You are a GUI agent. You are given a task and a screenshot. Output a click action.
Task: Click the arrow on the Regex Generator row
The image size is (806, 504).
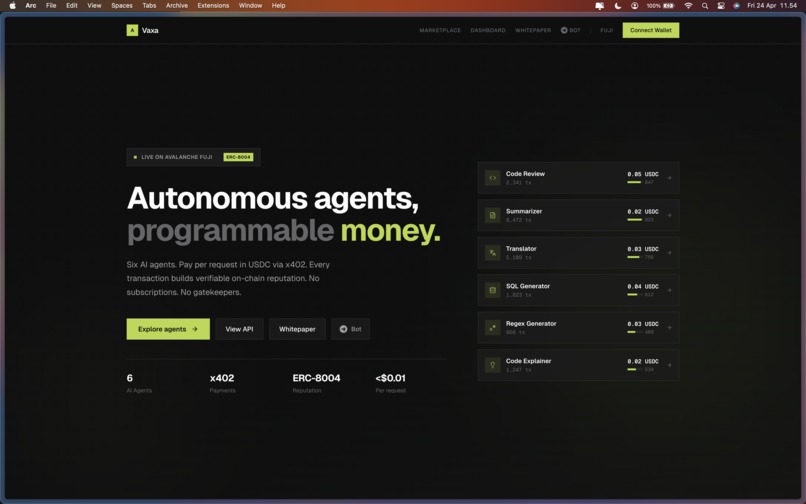point(669,328)
